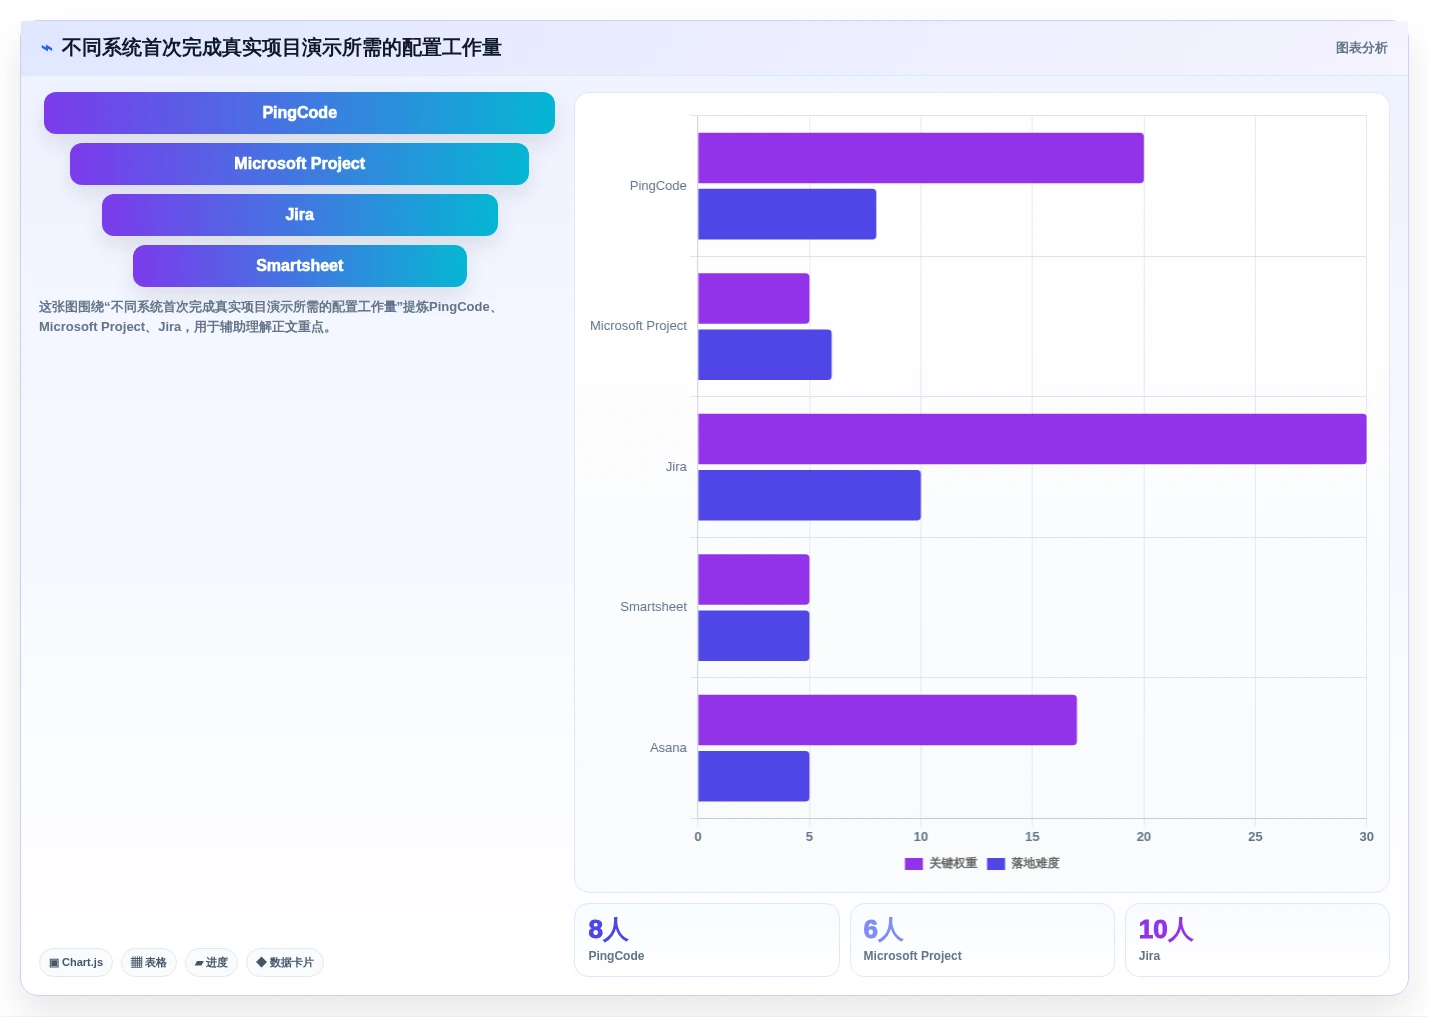Toggle the 关键权重 legend swatch
Image resolution: width=1429 pixels, height=1017 pixels.
[913, 864]
